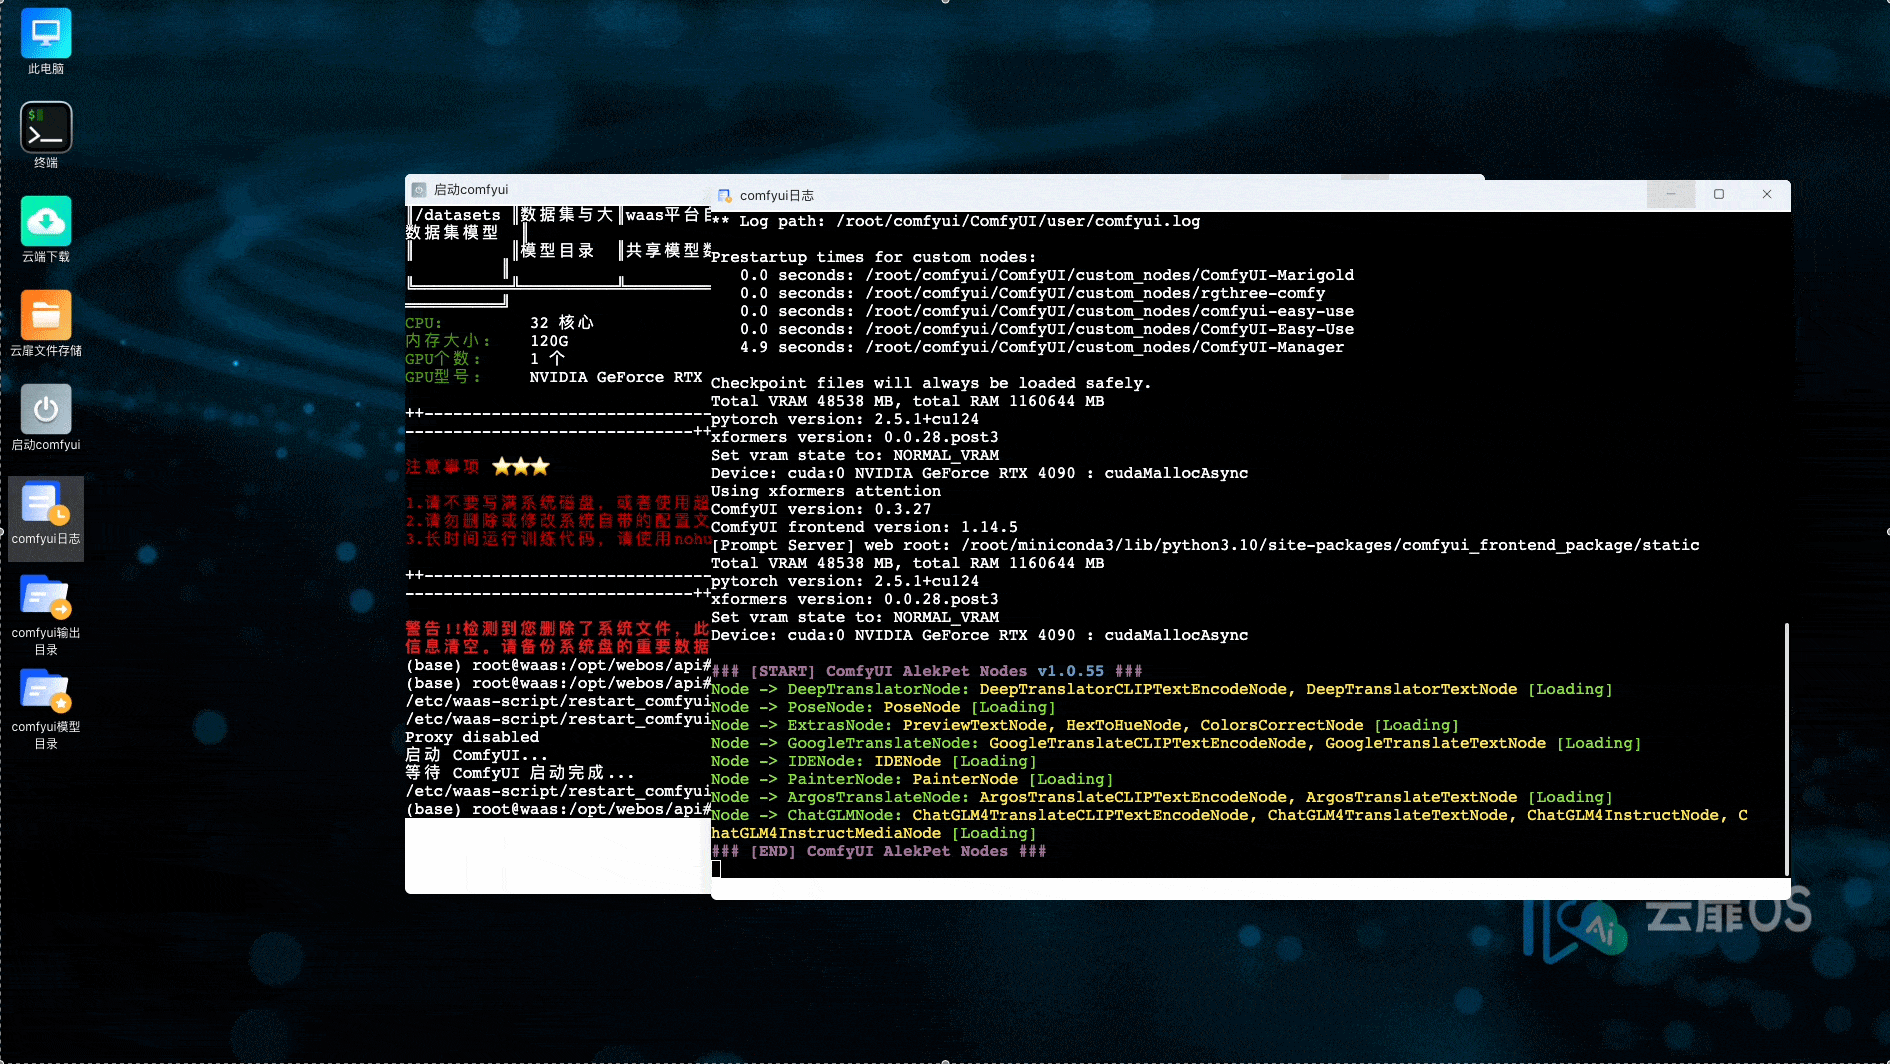Click the 'Proxy disabled' line in 启动comfyui window
Image resolution: width=1890 pixels, height=1064 pixels.
[x=472, y=738]
